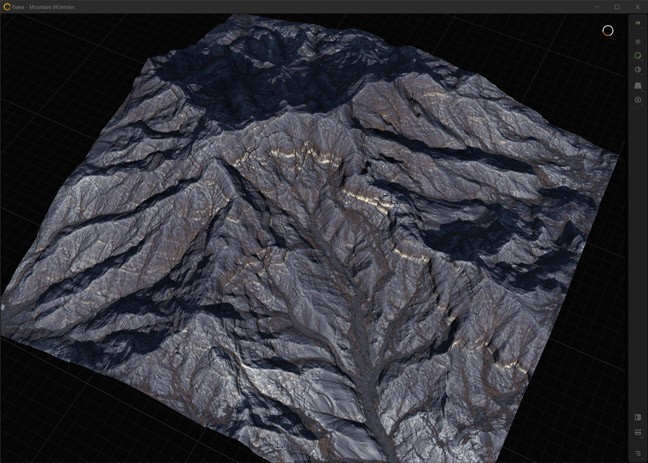Click the sun light direction ring
This screenshot has height=463, width=648.
pyautogui.click(x=607, y=30)
